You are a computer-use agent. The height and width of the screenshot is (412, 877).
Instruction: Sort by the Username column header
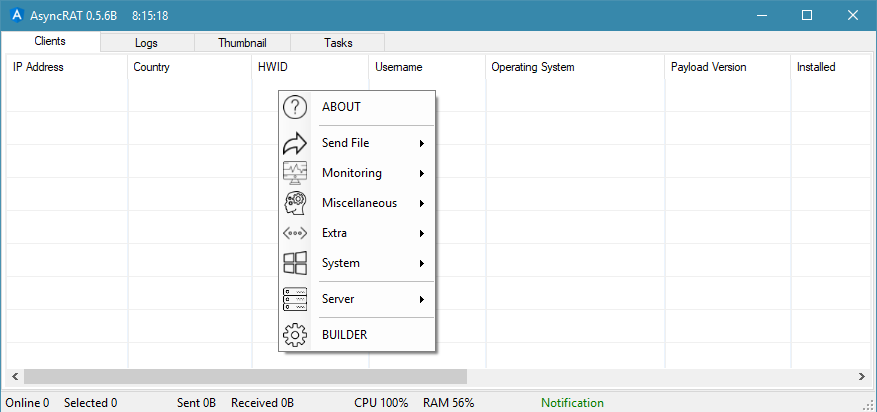[427, 67]
